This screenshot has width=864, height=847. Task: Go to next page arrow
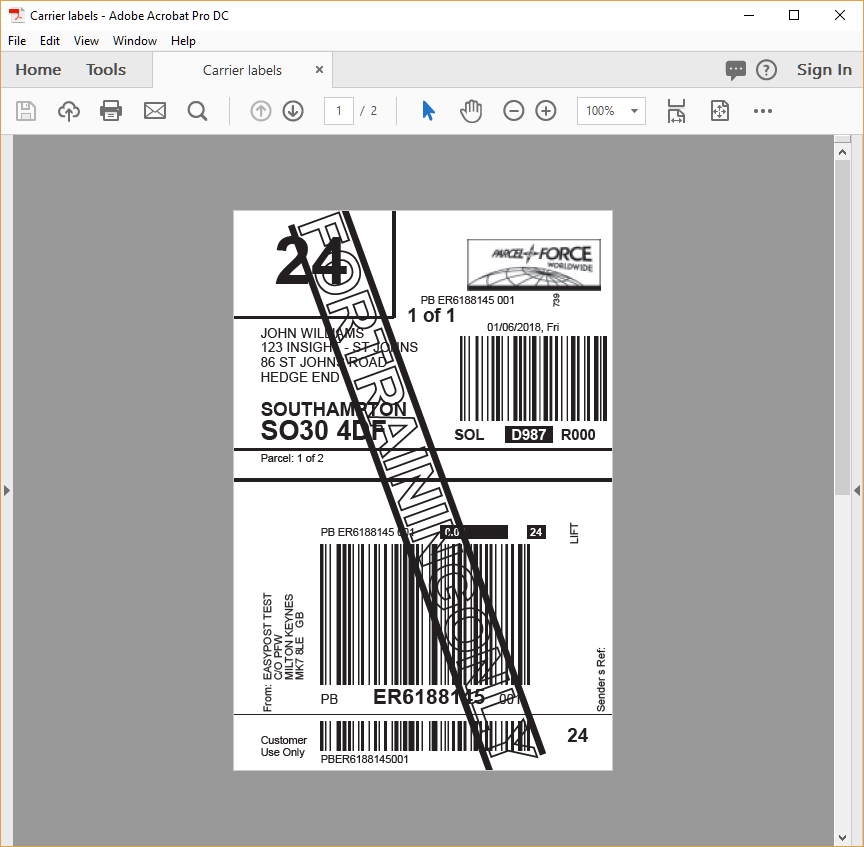[x=293, y=111]
